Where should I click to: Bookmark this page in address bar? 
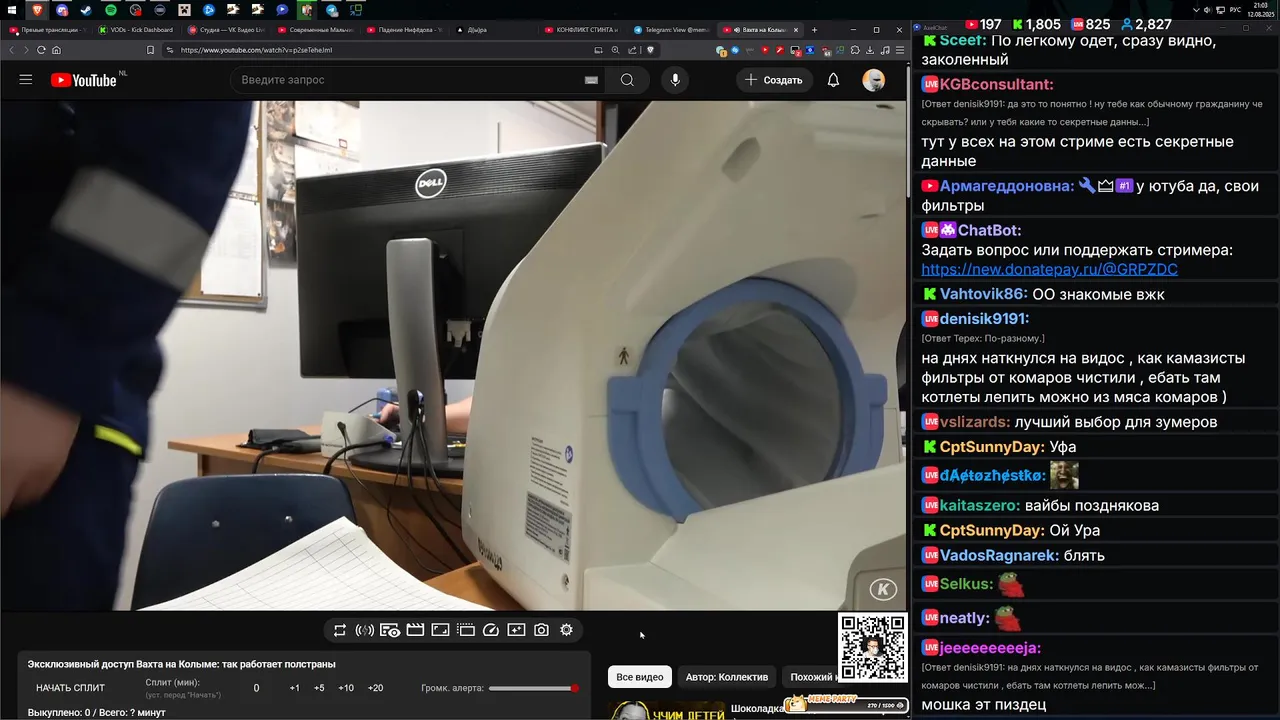150,50
